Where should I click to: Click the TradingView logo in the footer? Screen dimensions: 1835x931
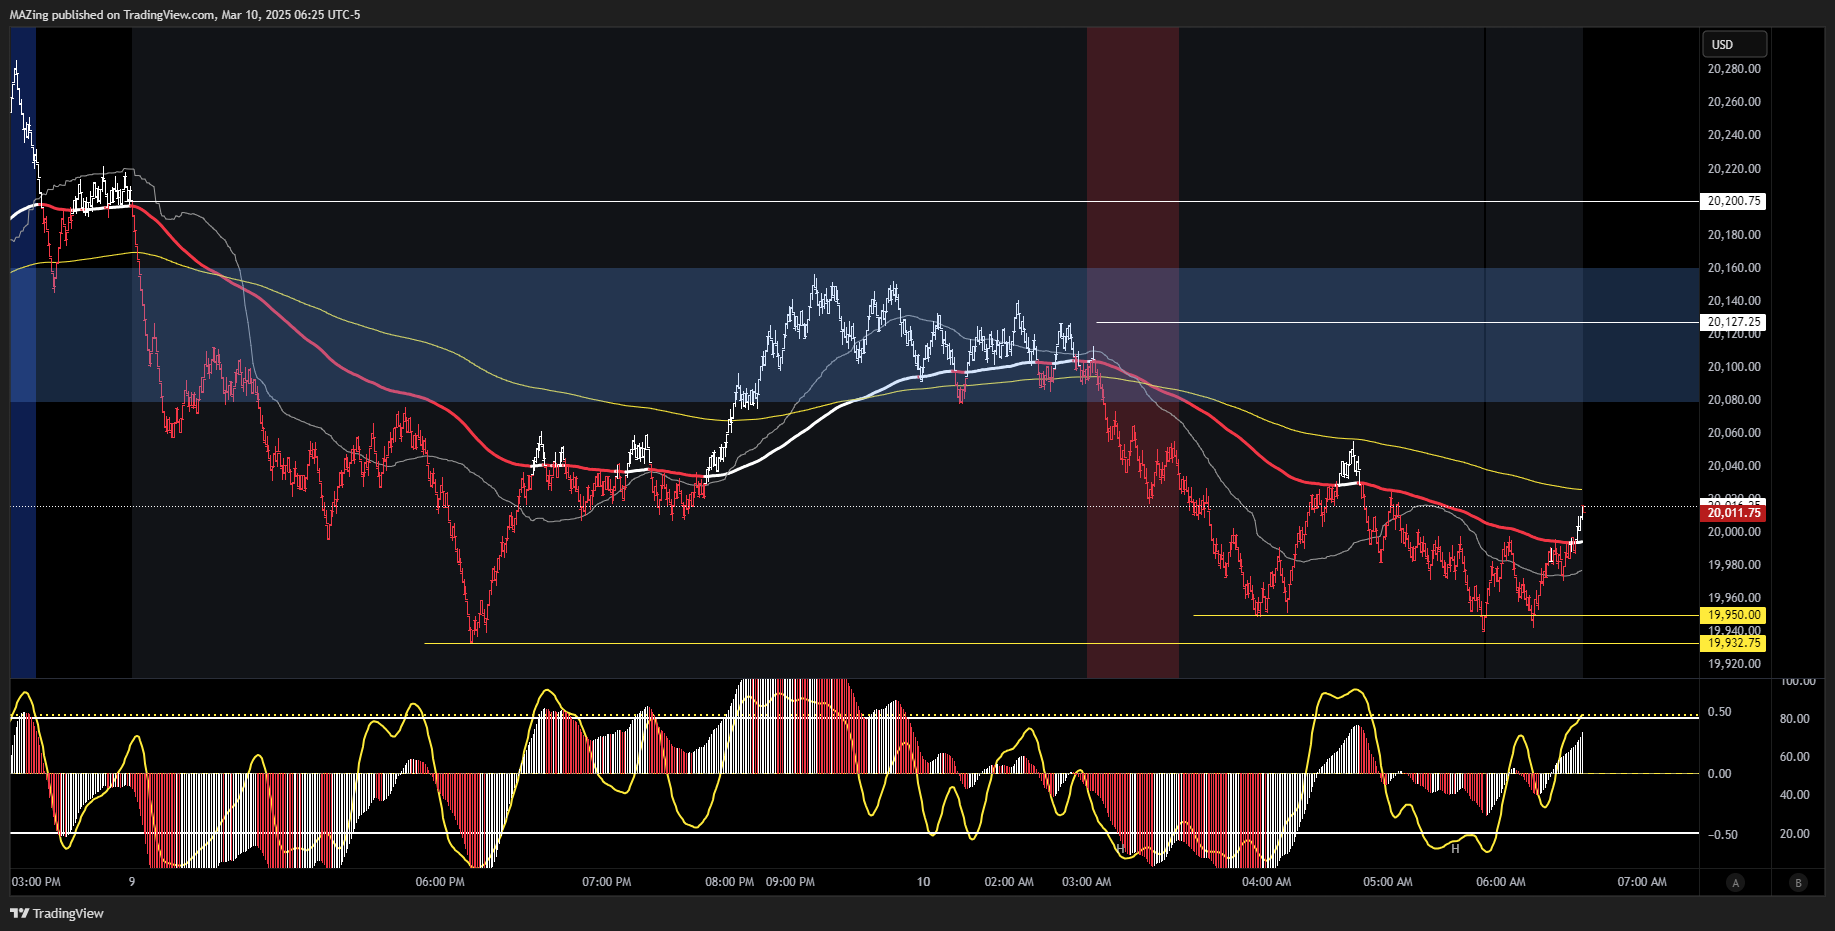point(57,913)
